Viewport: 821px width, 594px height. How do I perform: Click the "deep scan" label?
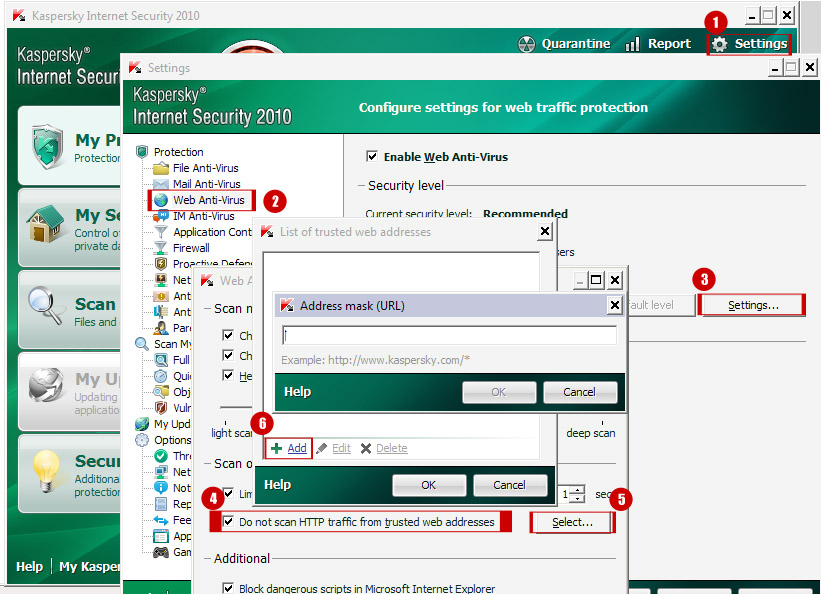tap(591, 433)
